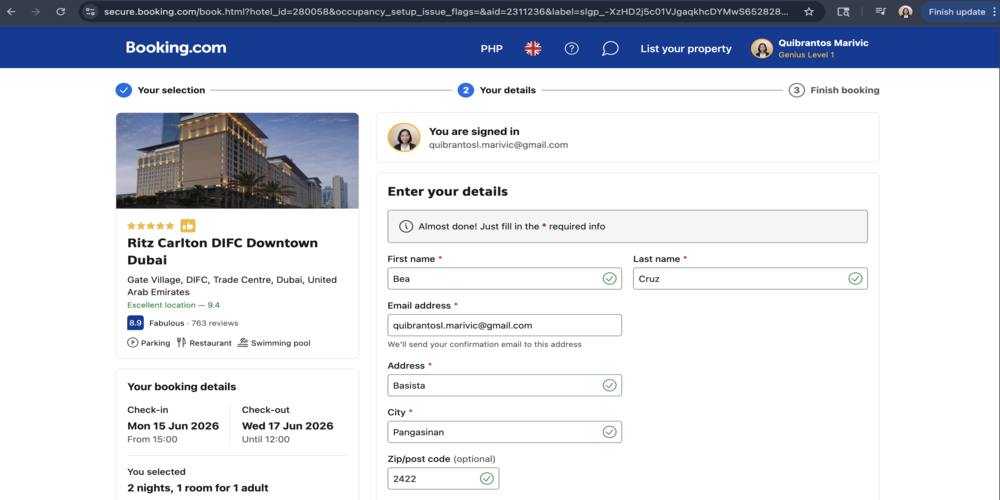The image size is (1000, 500).
Task: Click Finish update button in Chrome
Action: click(x=959, y=11)
